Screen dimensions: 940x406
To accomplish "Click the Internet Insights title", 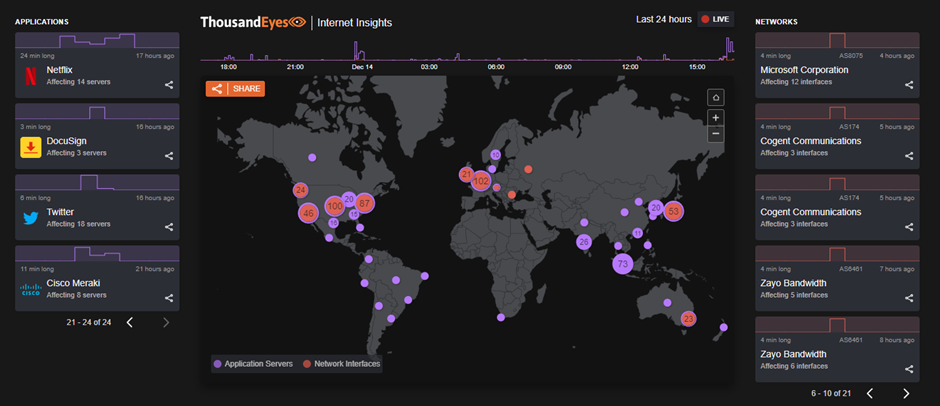I will pos(354,23).
